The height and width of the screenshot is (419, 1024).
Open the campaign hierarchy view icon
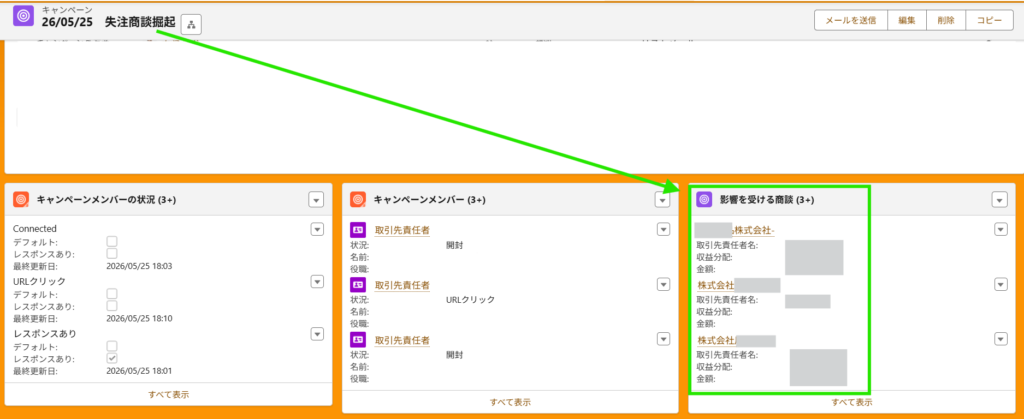(191, 24)
